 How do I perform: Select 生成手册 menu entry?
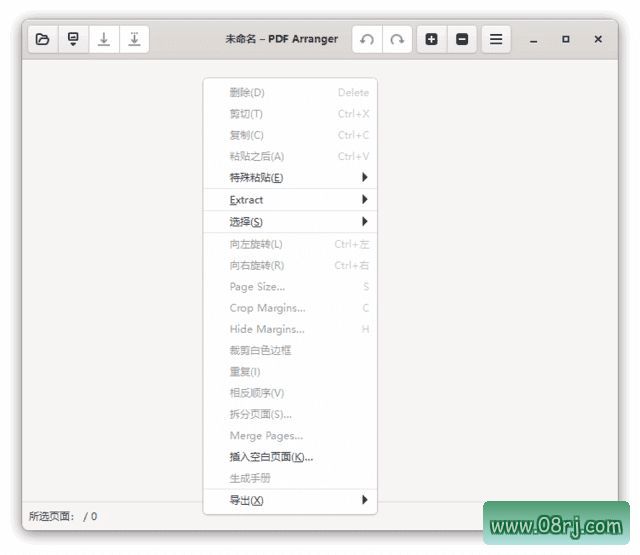tap(290, 478)
